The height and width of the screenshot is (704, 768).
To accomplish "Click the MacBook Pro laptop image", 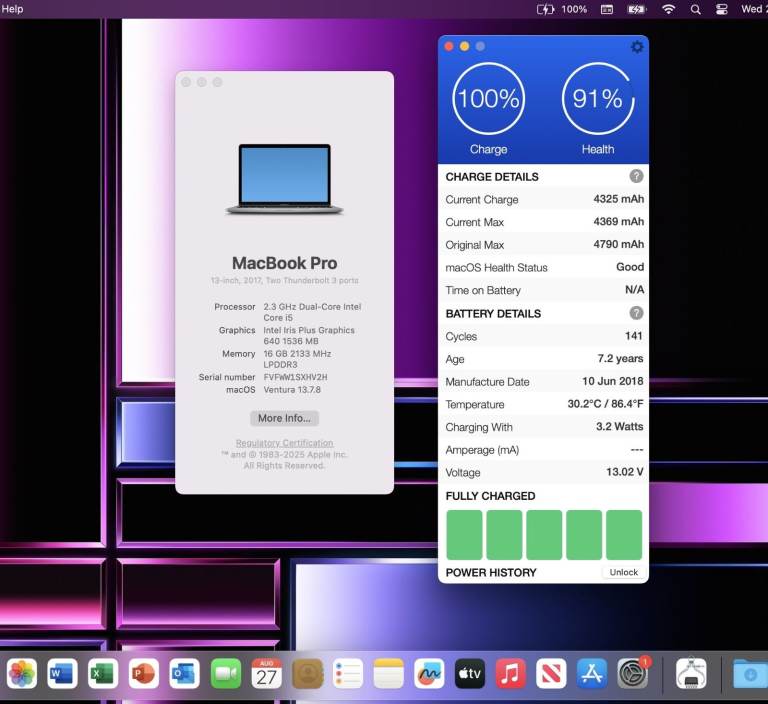I will (x=284, y=180).
